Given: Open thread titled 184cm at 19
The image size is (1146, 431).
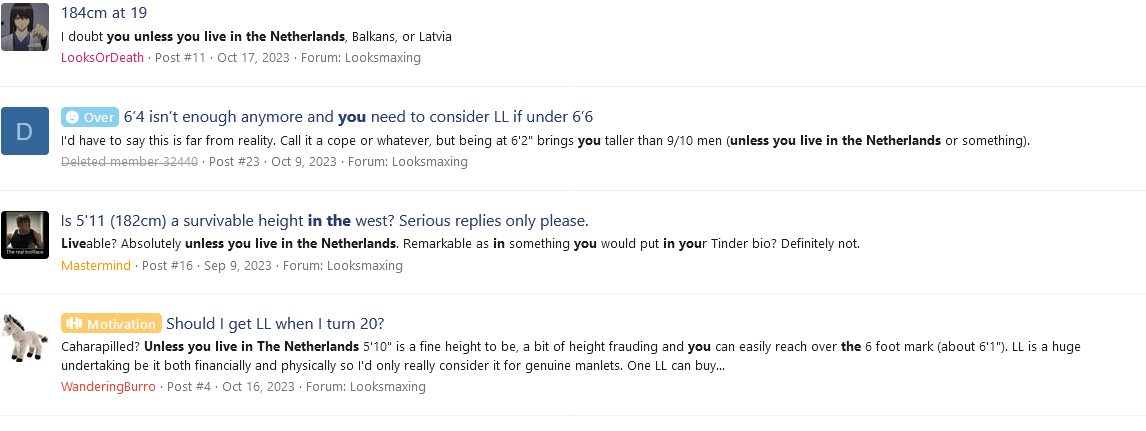Looking at the screenshot, I should point(104,12).
